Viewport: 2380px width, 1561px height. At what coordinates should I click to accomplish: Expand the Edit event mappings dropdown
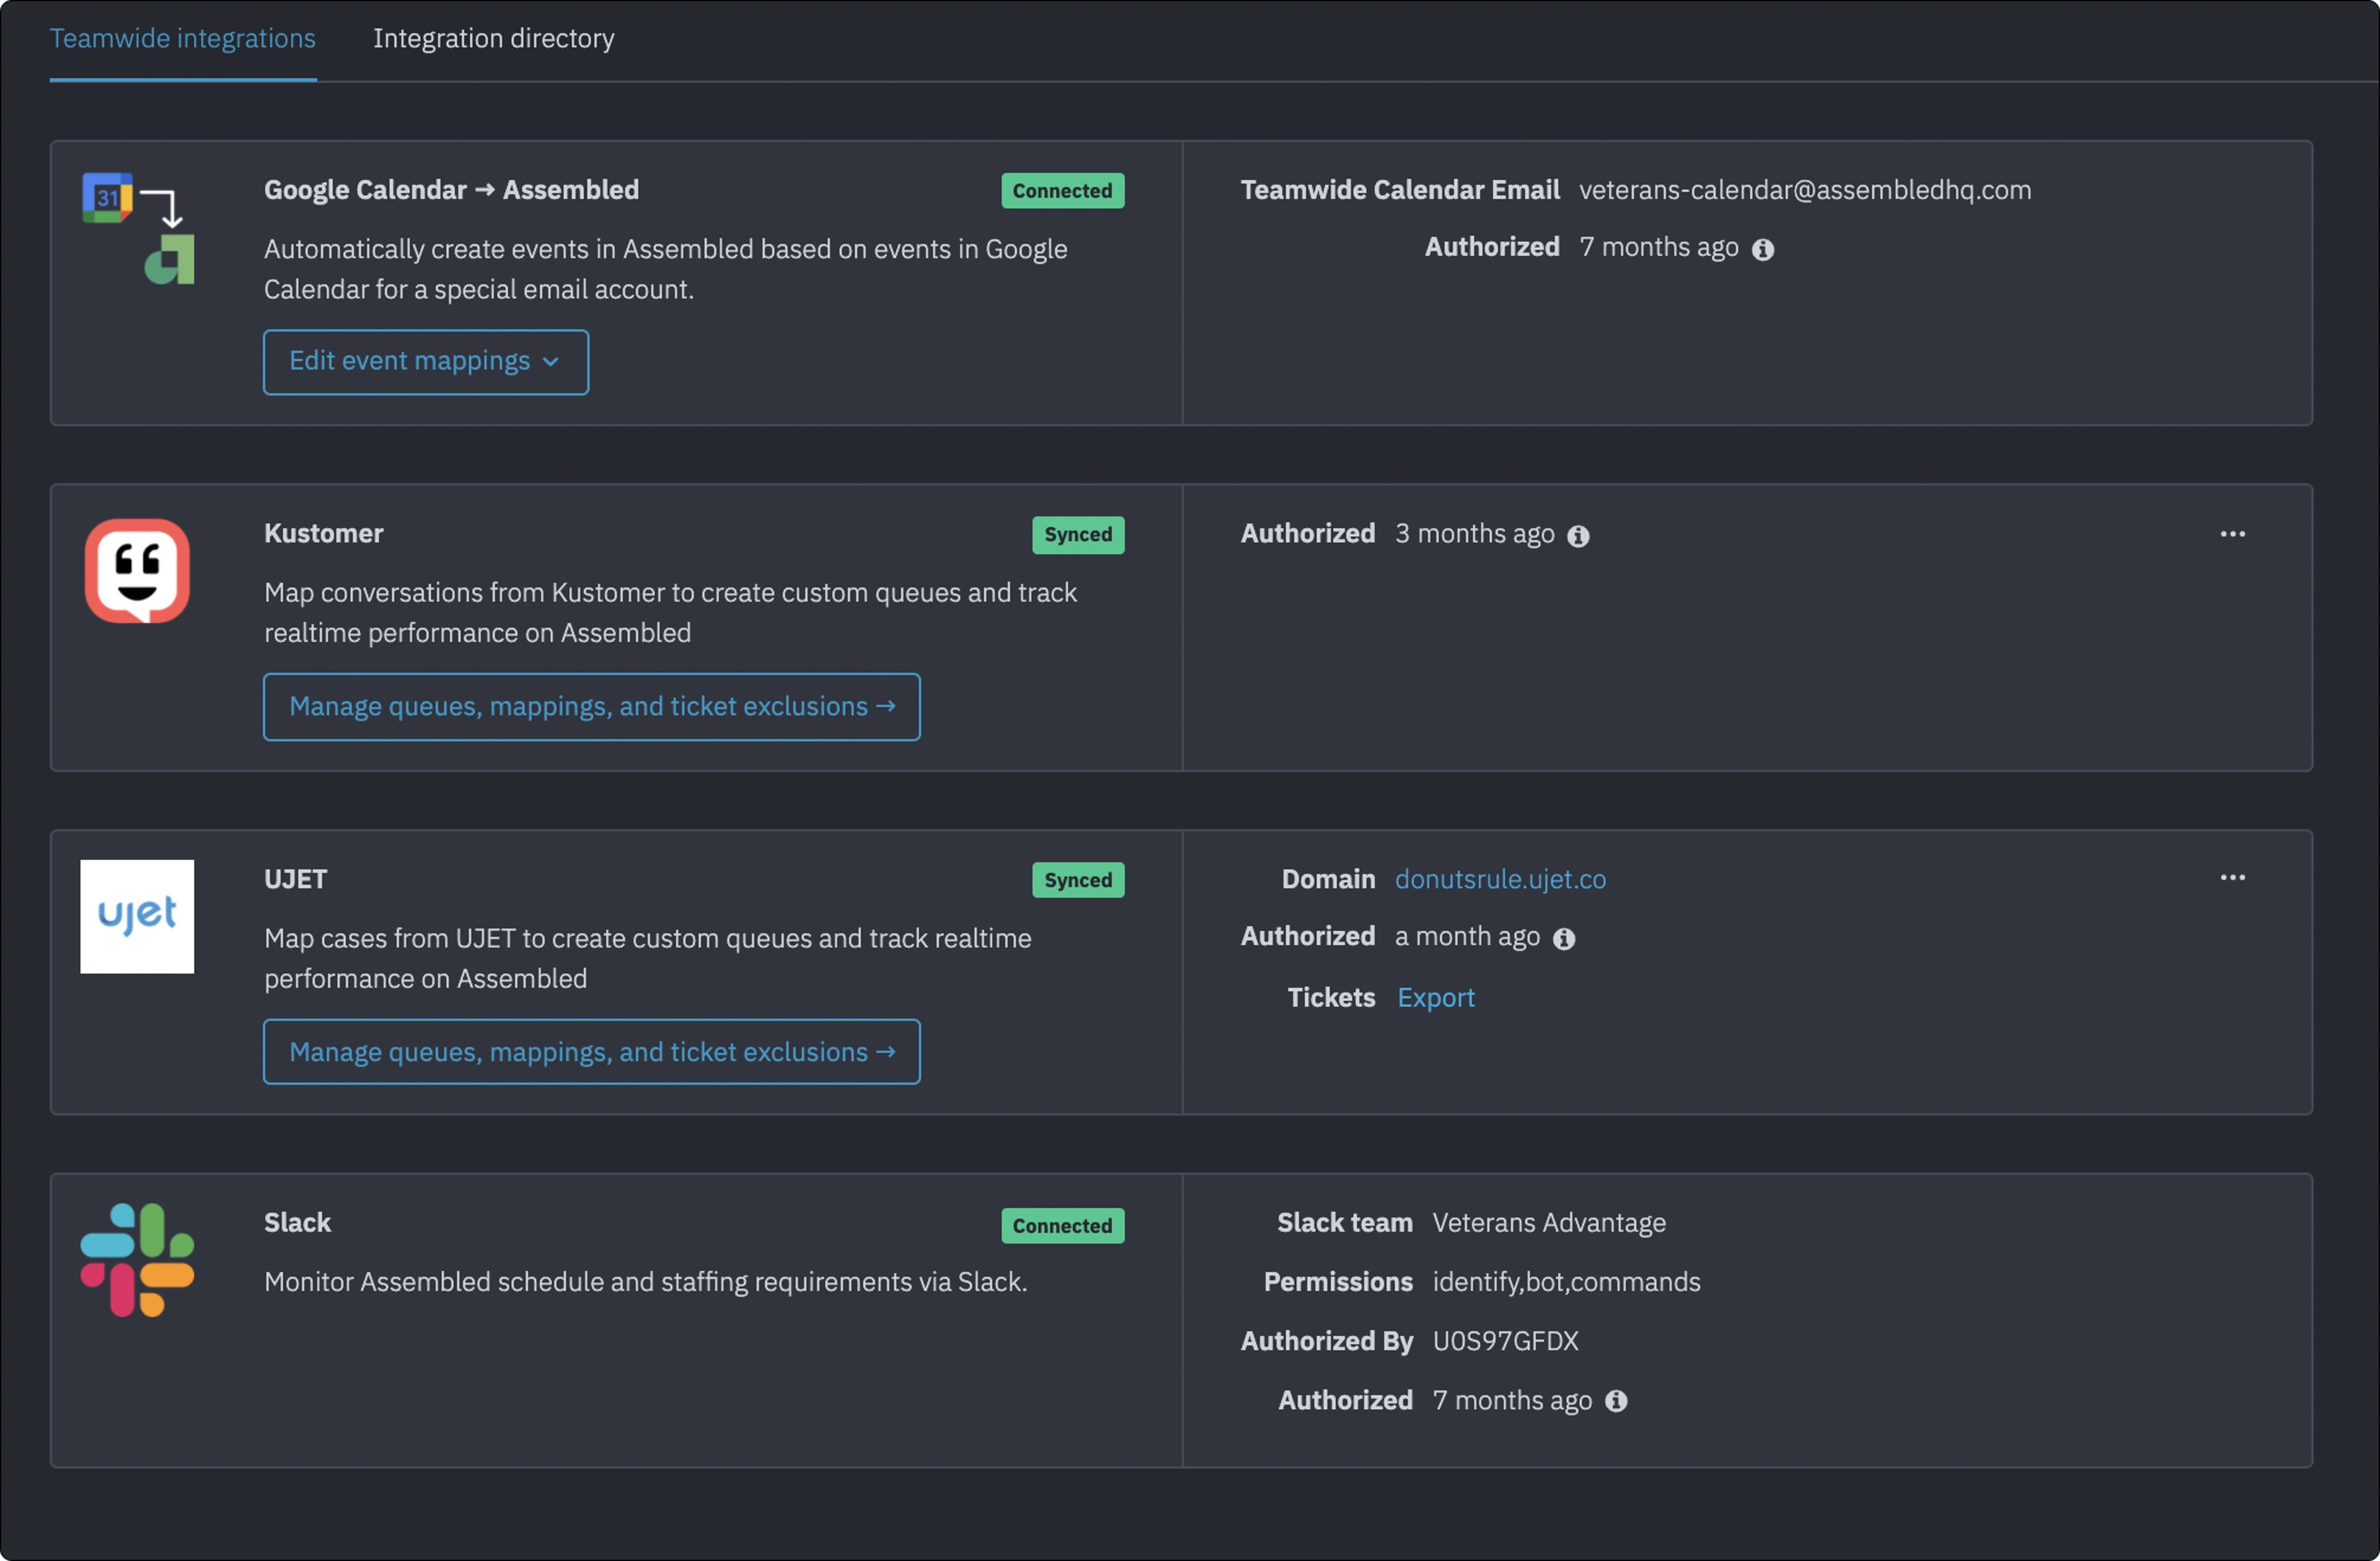click(426, 362)
